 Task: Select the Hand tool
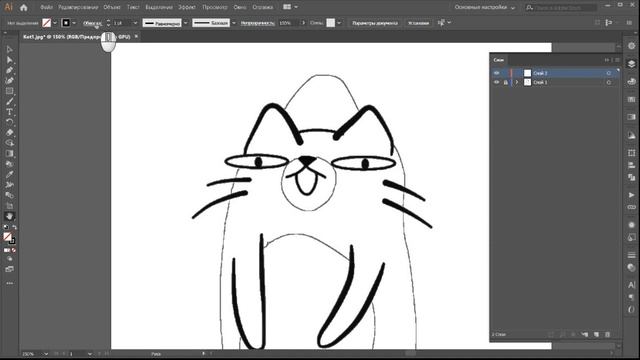[9, 216]
